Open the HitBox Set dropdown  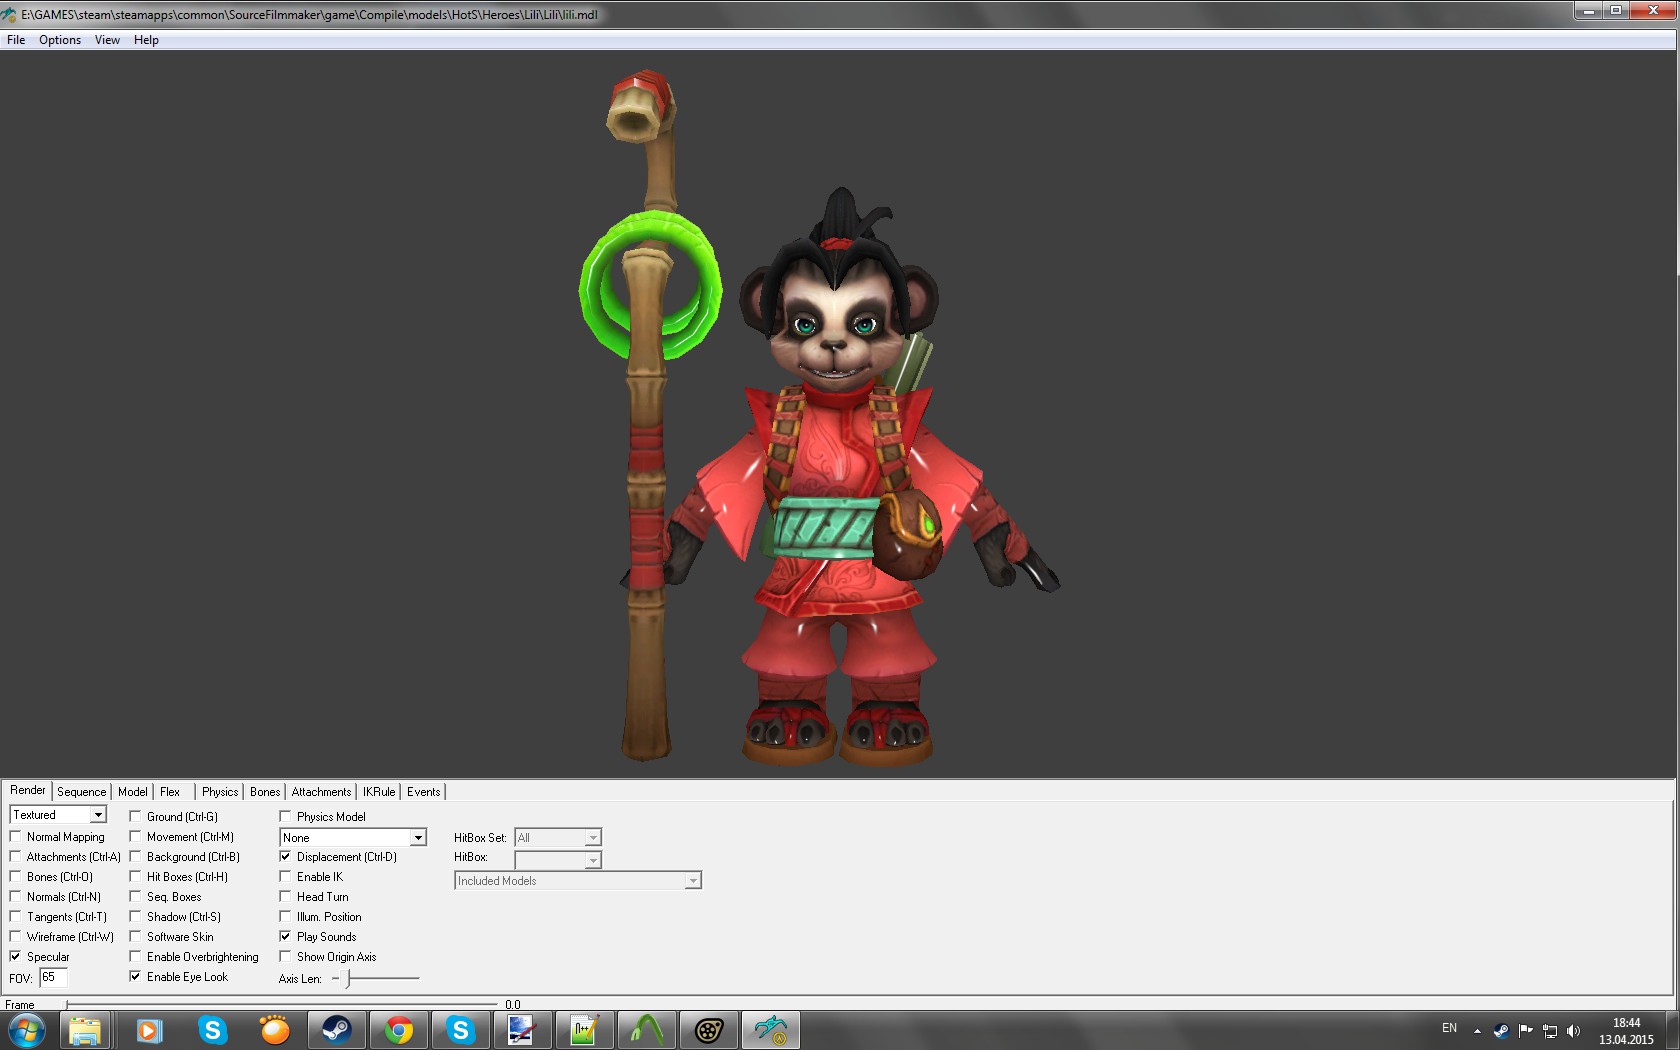(x=593, y=838)
